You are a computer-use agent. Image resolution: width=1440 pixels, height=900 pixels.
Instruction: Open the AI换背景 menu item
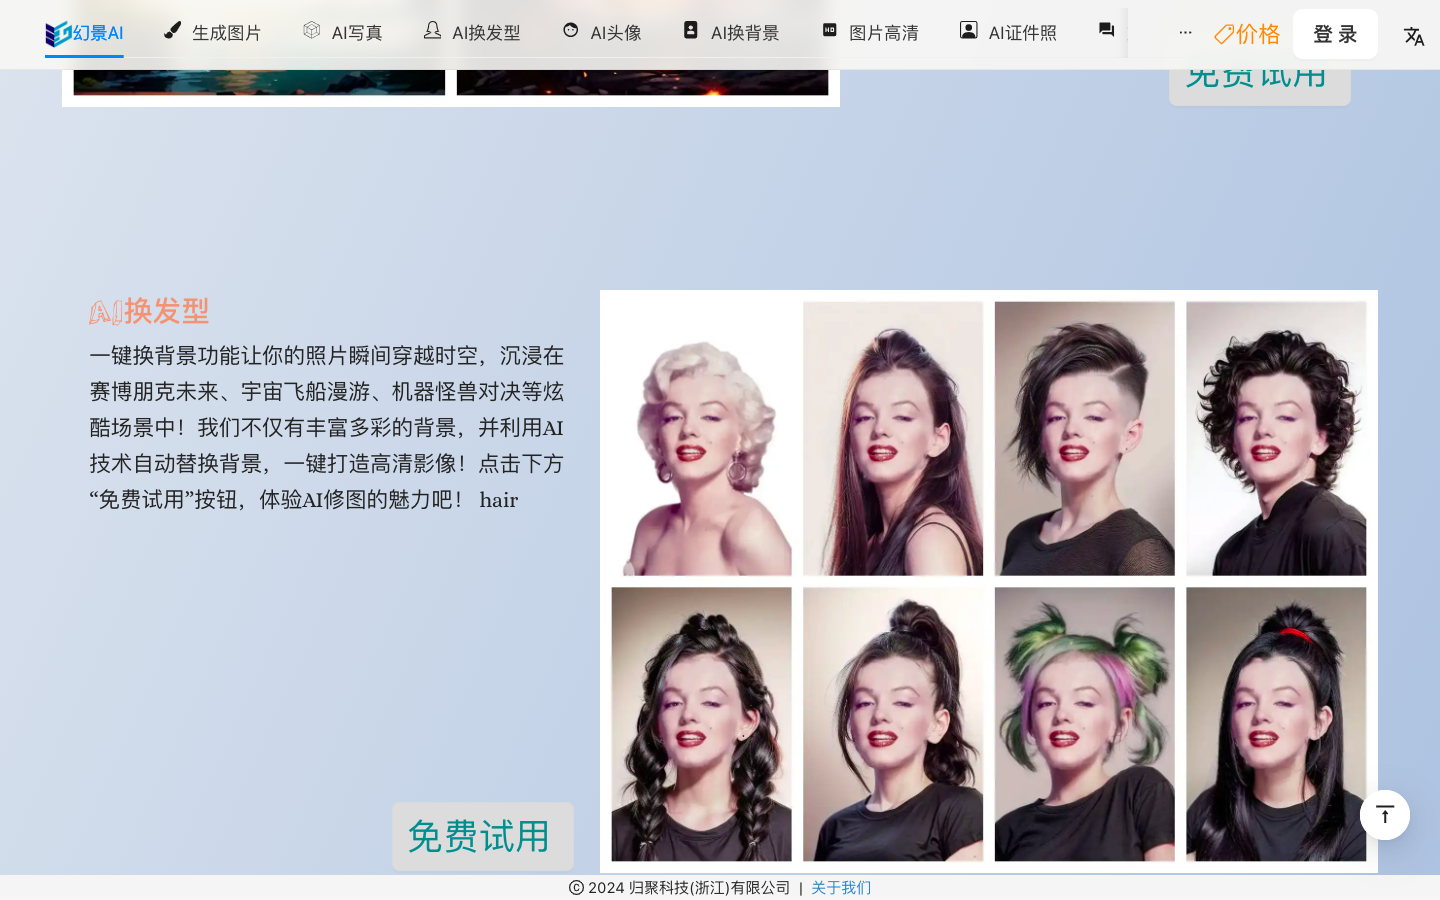click(x=731, y=33)
